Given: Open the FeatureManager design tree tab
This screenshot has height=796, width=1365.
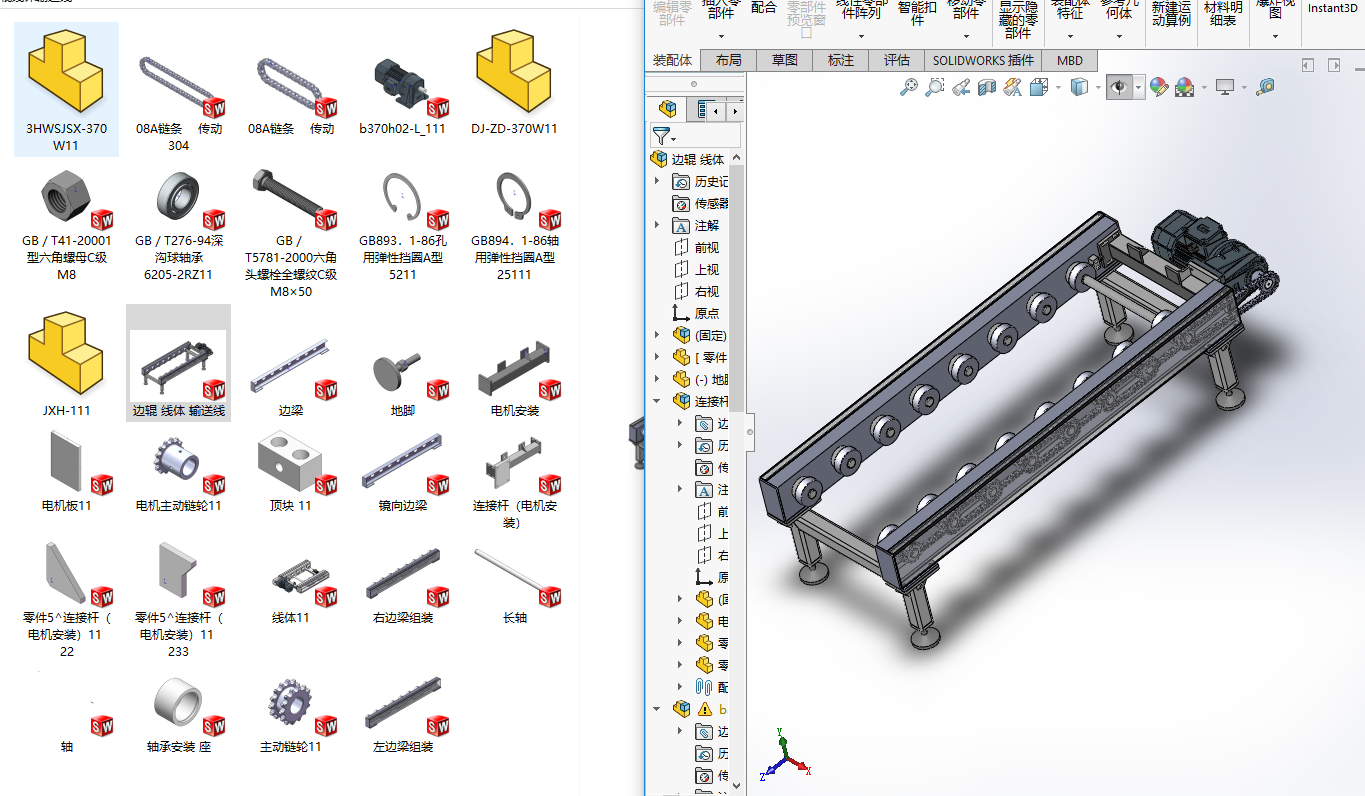Looking at the screenshot, I should point(667,110).
